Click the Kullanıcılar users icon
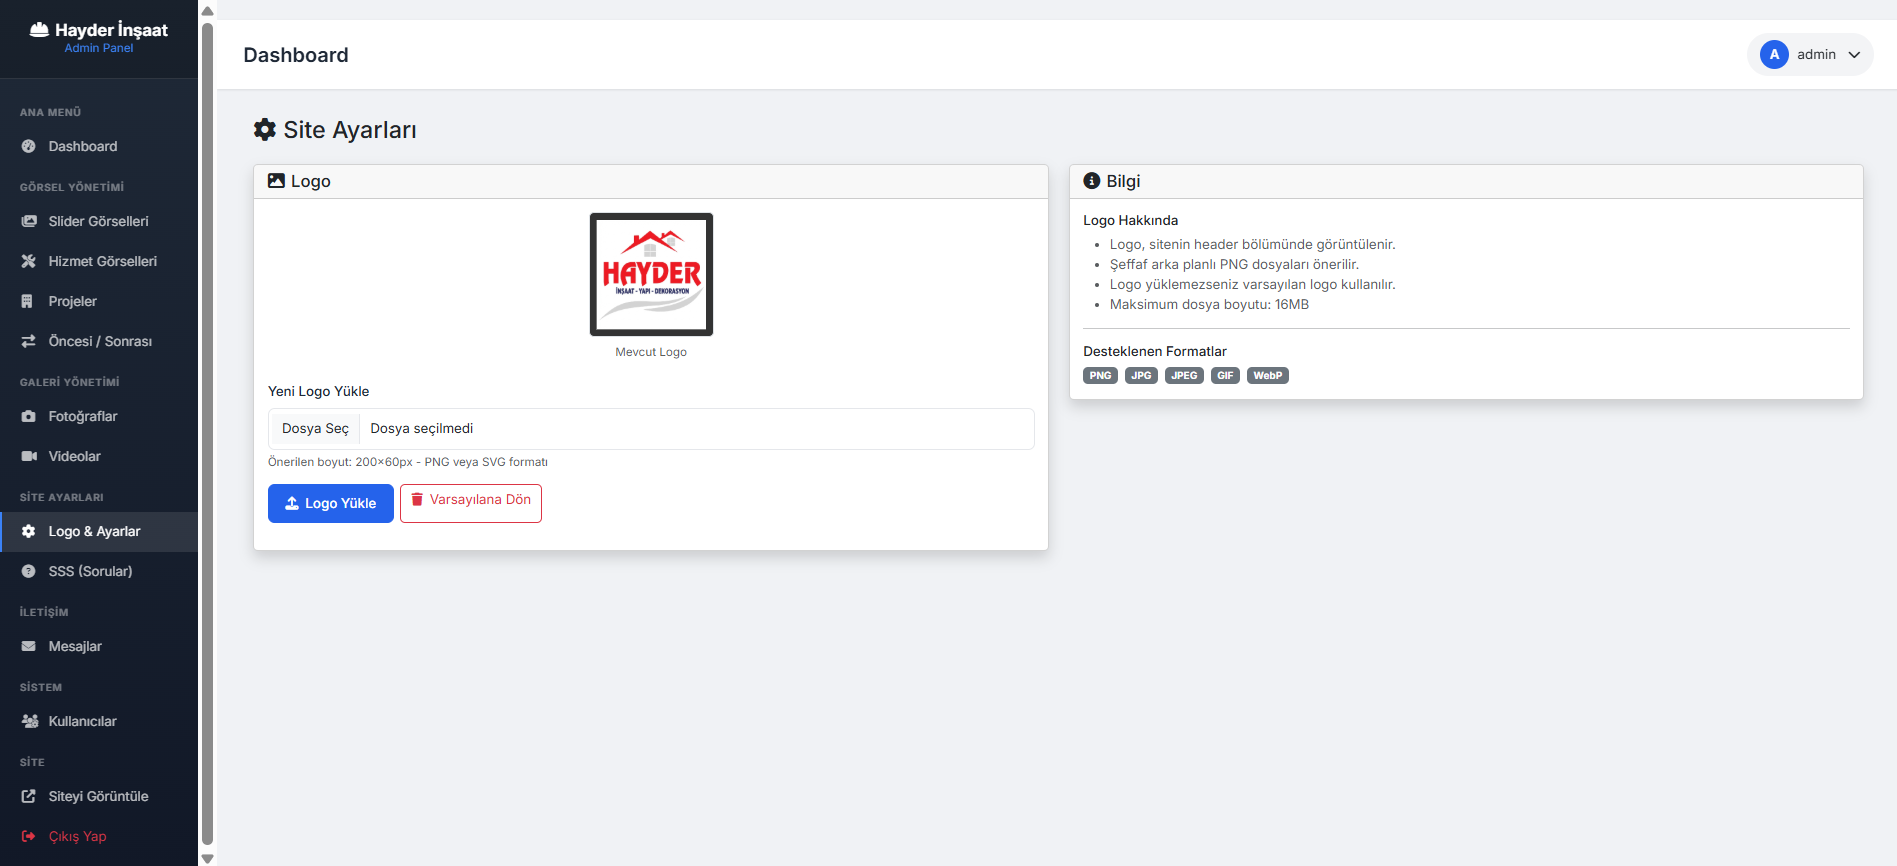 [x=30, y=721]
